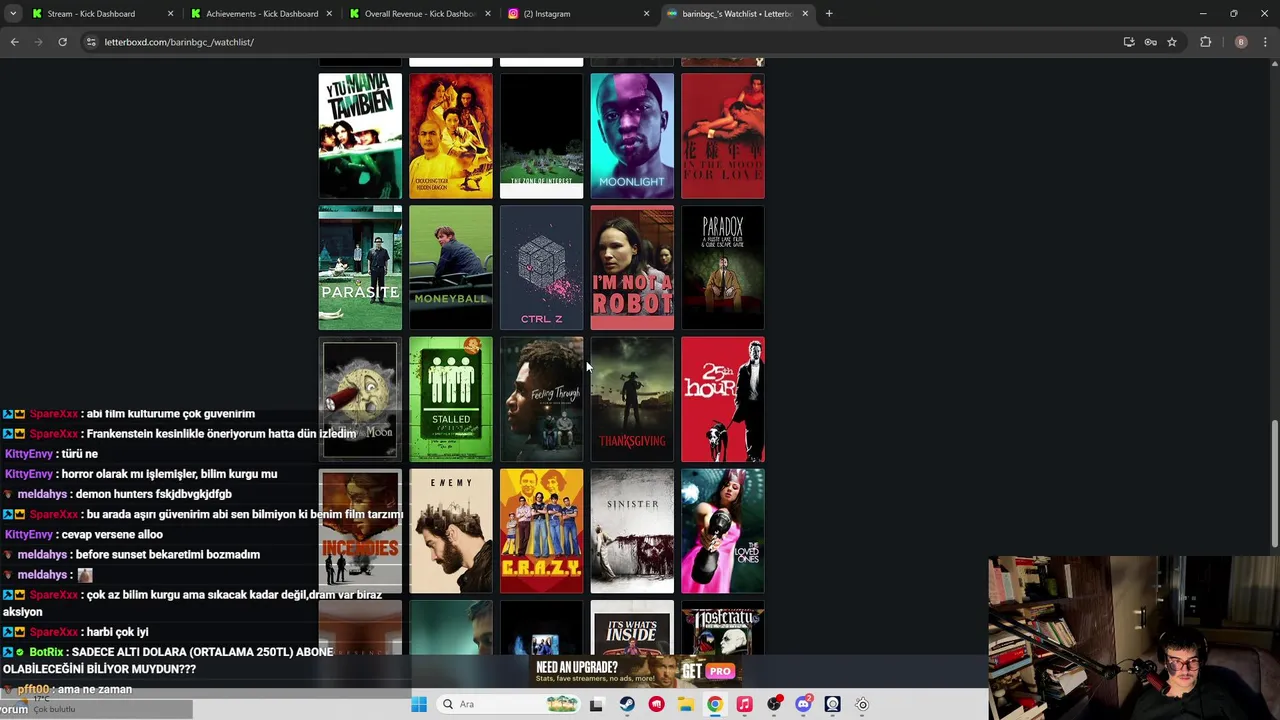This screenshot has width=1280, height=720.
Task: Click the page vertical scrollbar
Action: [x=1274, y=484]
